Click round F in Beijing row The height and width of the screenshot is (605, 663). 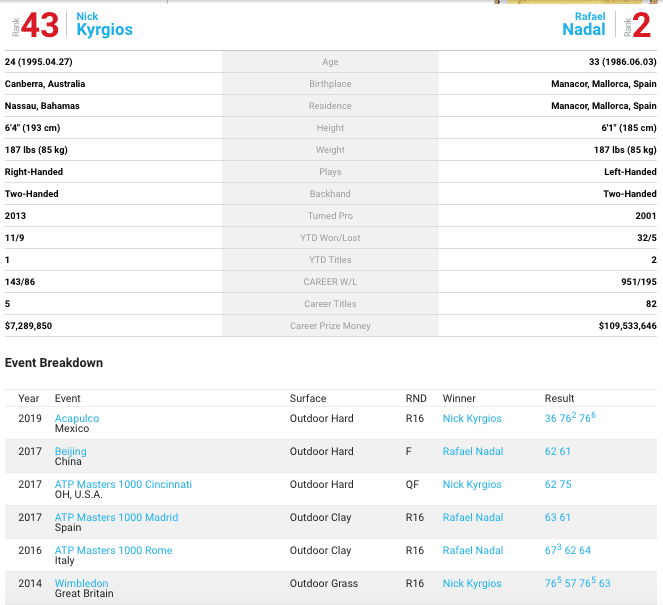click(x=408, y=451)
